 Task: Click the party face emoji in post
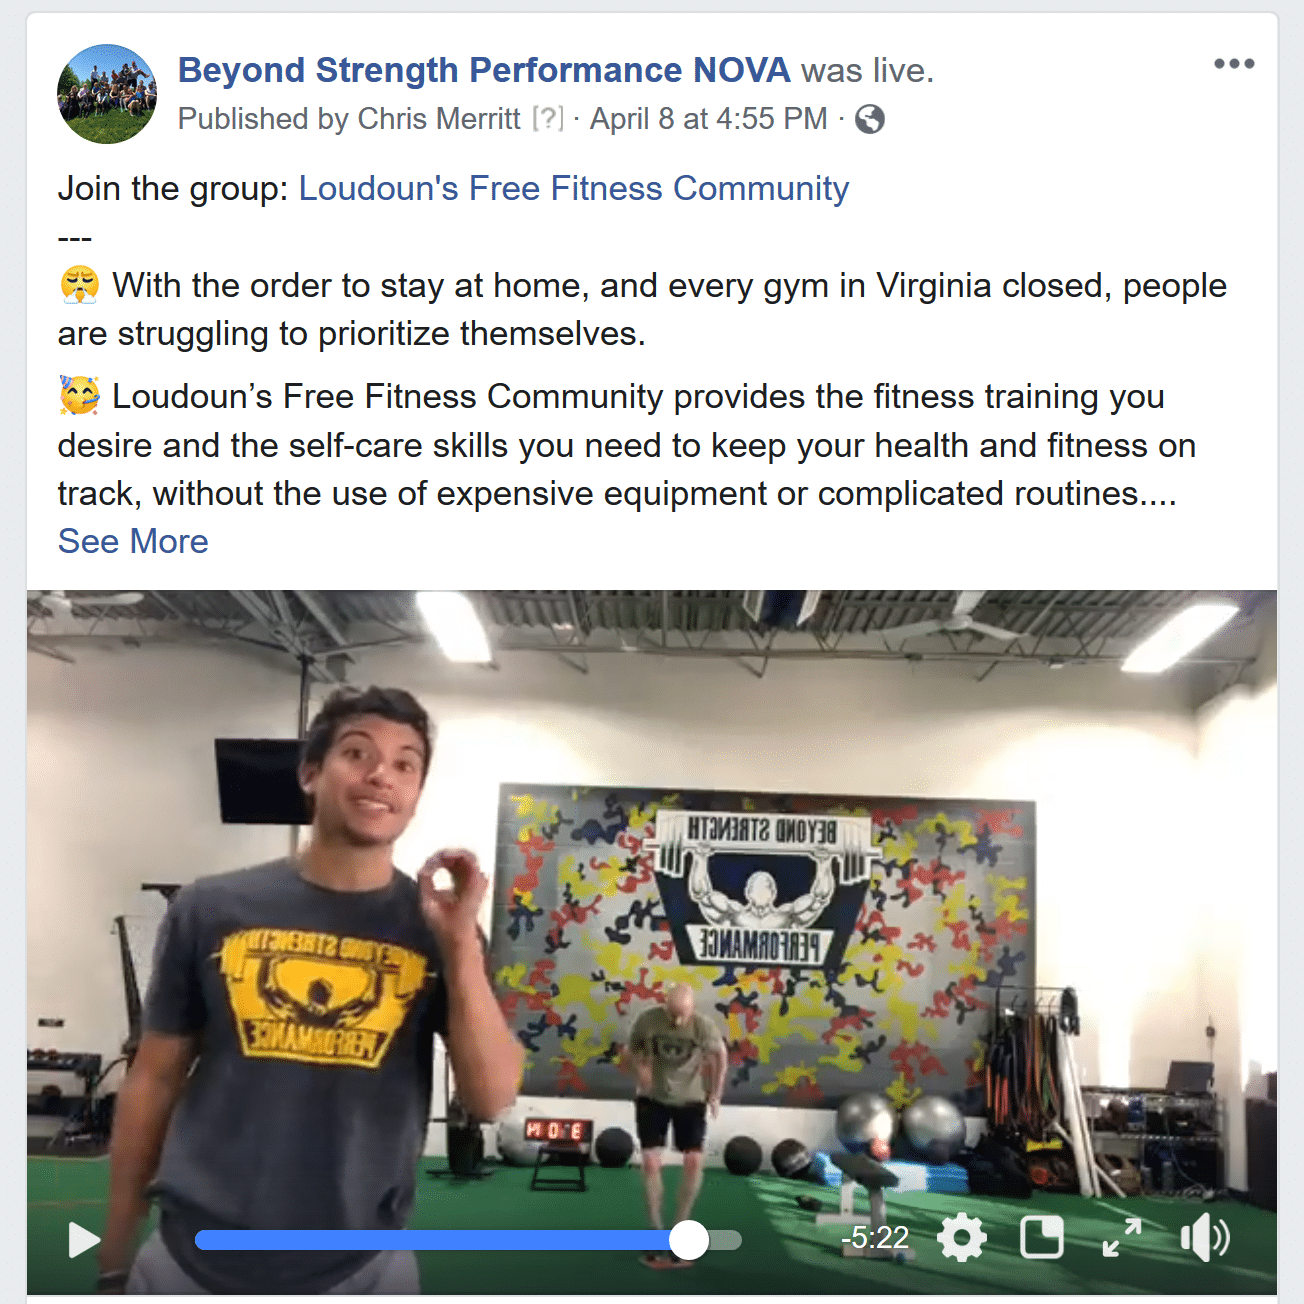79,396
